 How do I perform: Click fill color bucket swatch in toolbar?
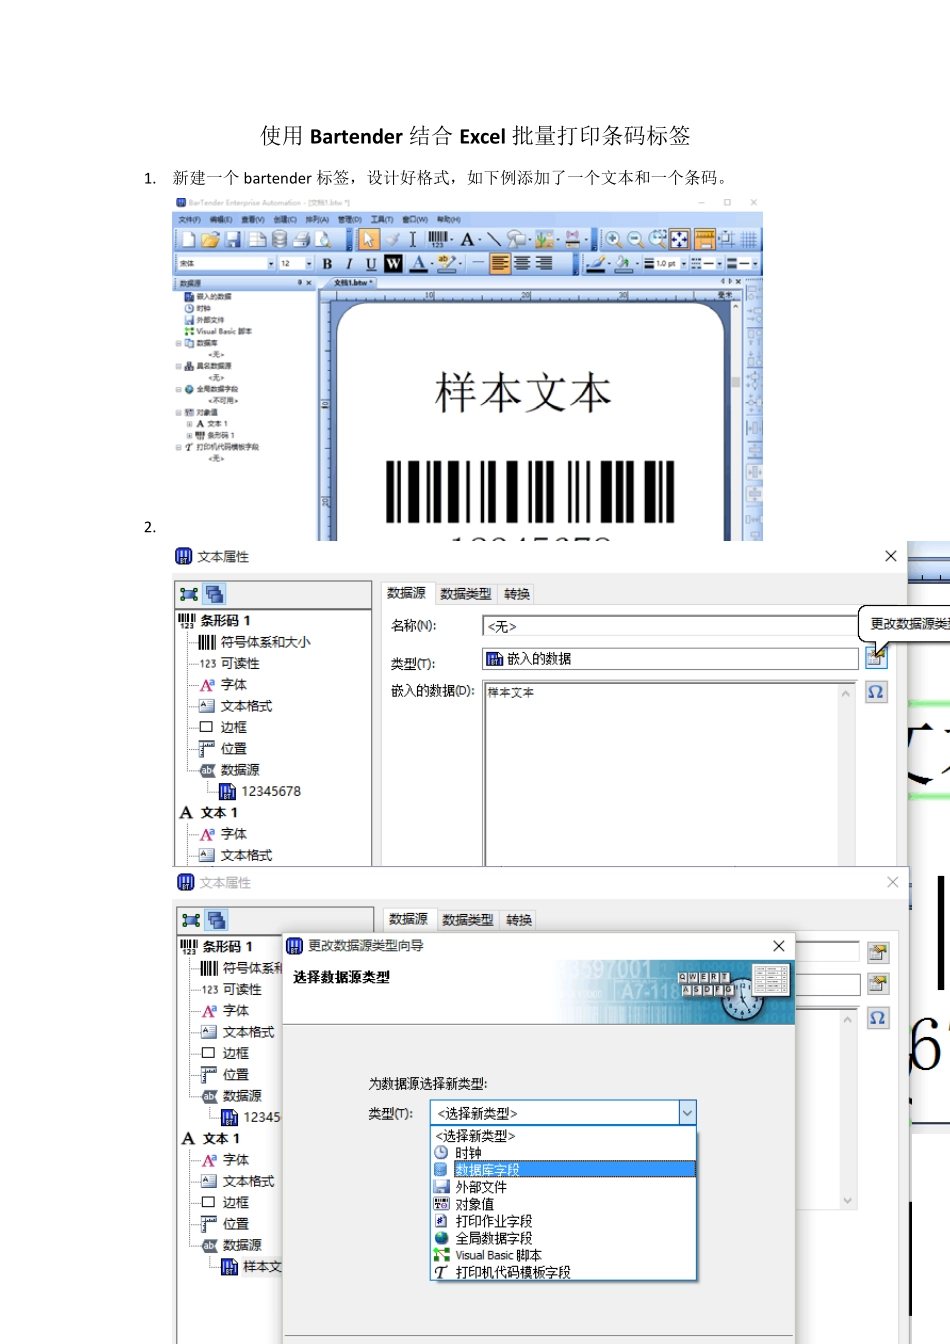622,263
